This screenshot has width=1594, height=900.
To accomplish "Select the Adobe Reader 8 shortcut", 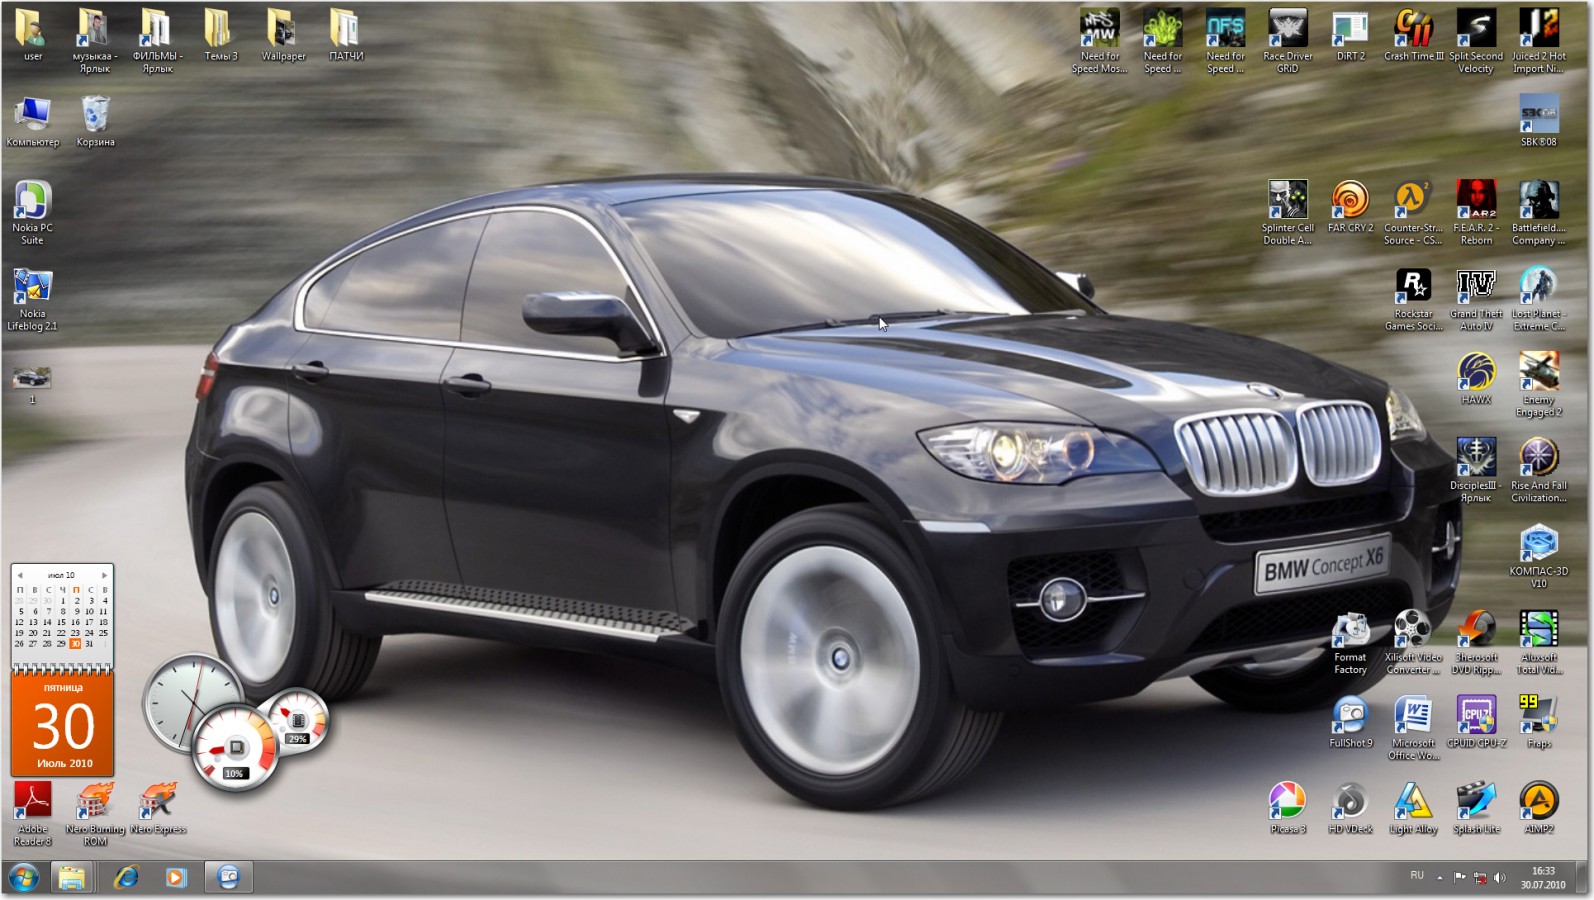I will pyautogui.click(x=32, y=802).
